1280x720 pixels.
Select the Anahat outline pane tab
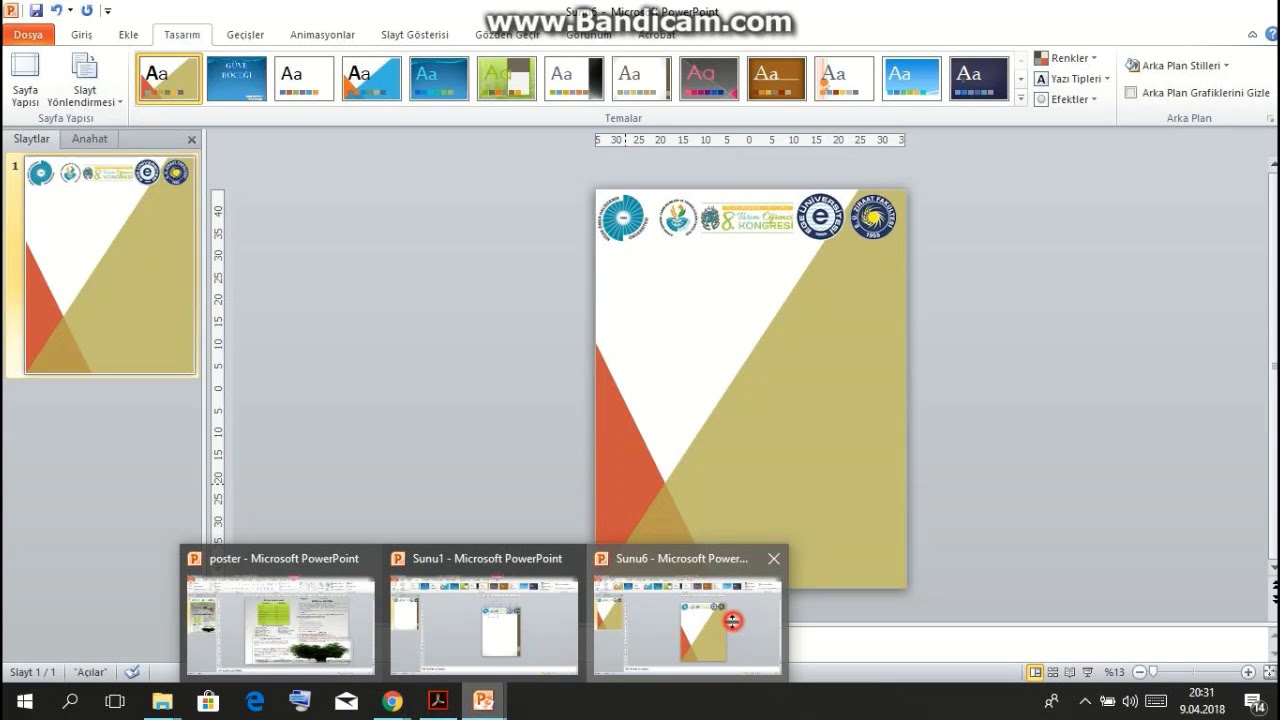(89, 139)
